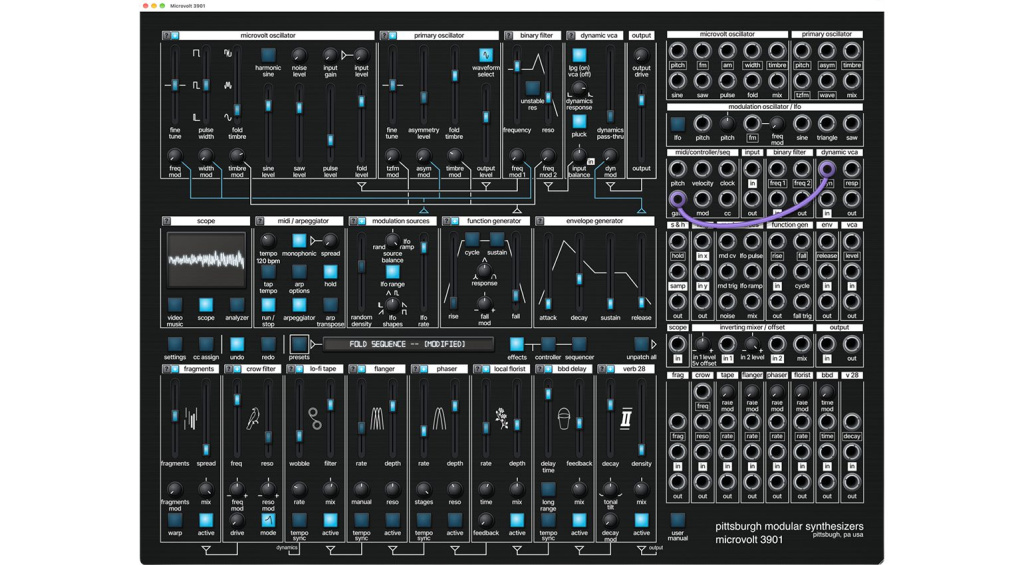The width and height of the screenshot is (1024, 565).
Task: Adjust the envelope decay slider
Action: [x=579, y=280]
